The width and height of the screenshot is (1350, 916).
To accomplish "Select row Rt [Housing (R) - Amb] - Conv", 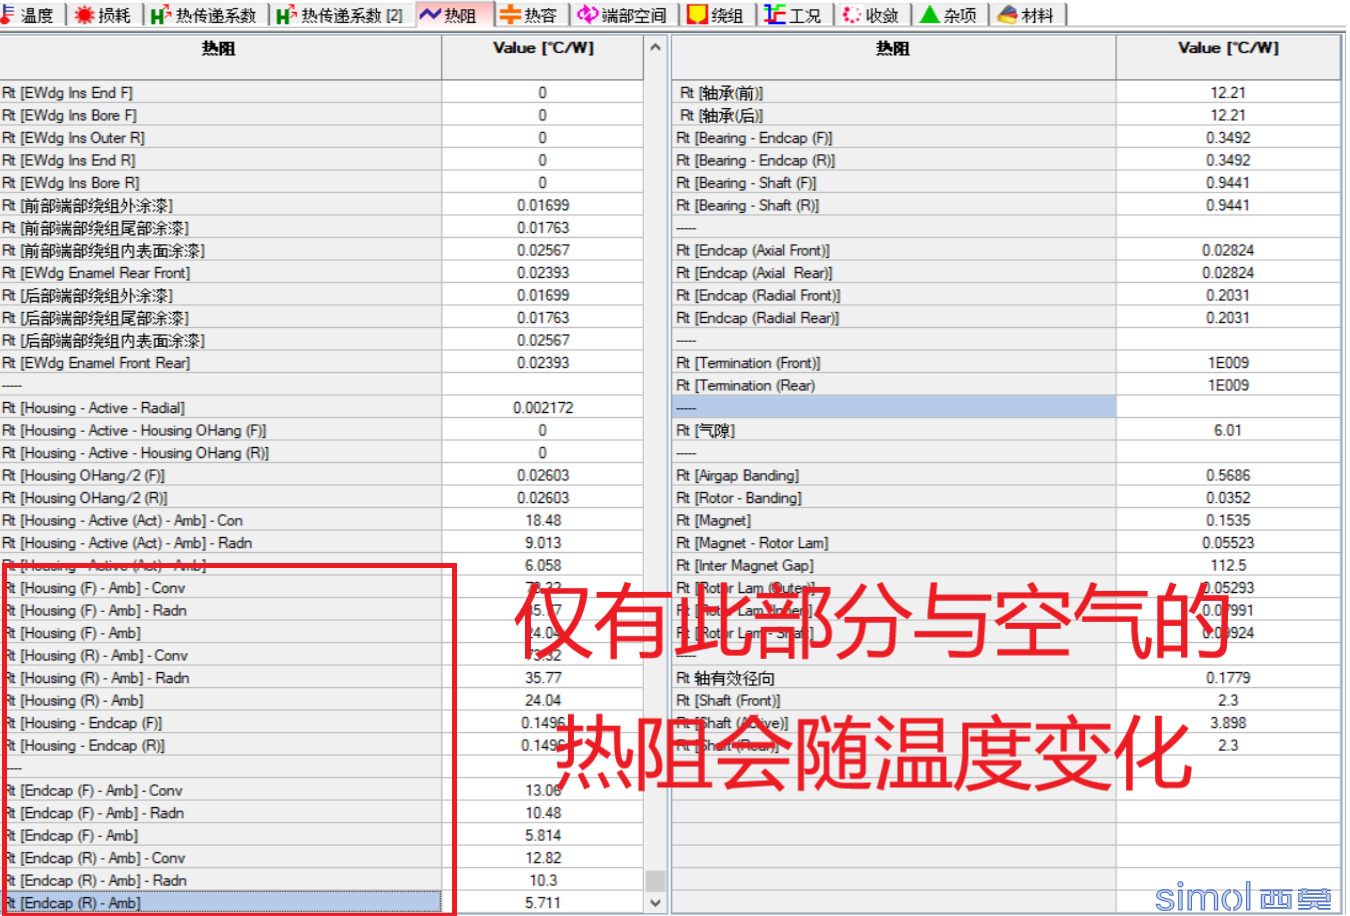I will [220, 656].
